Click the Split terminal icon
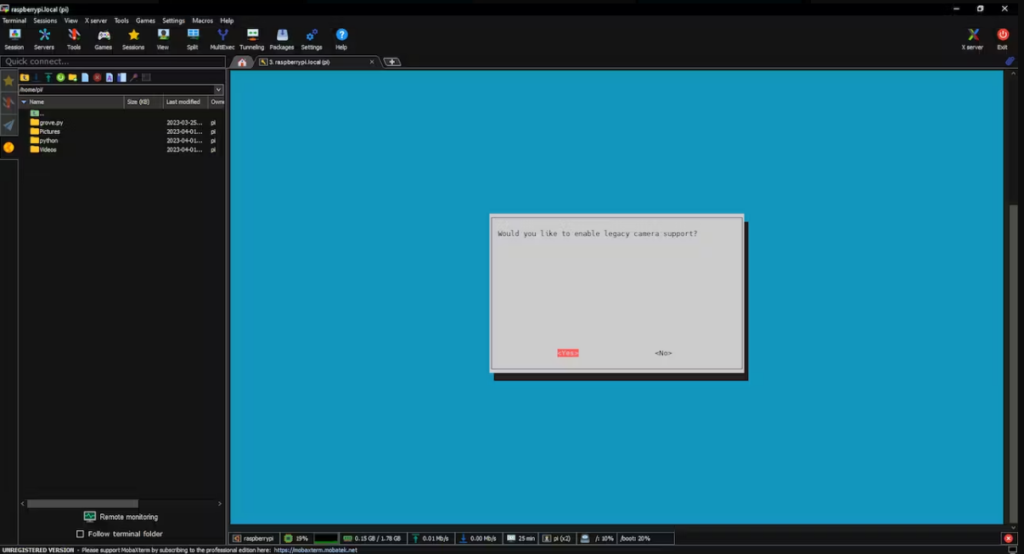This screenshot has width=1024, height=554. 192,38
